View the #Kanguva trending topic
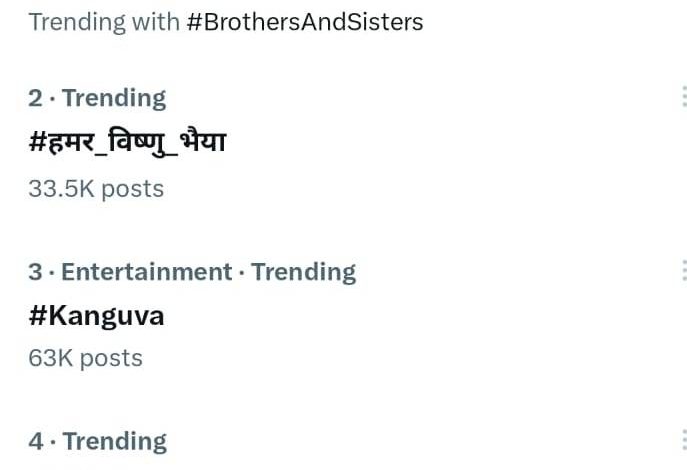The image size is (687, 470). tap(96, 316)
